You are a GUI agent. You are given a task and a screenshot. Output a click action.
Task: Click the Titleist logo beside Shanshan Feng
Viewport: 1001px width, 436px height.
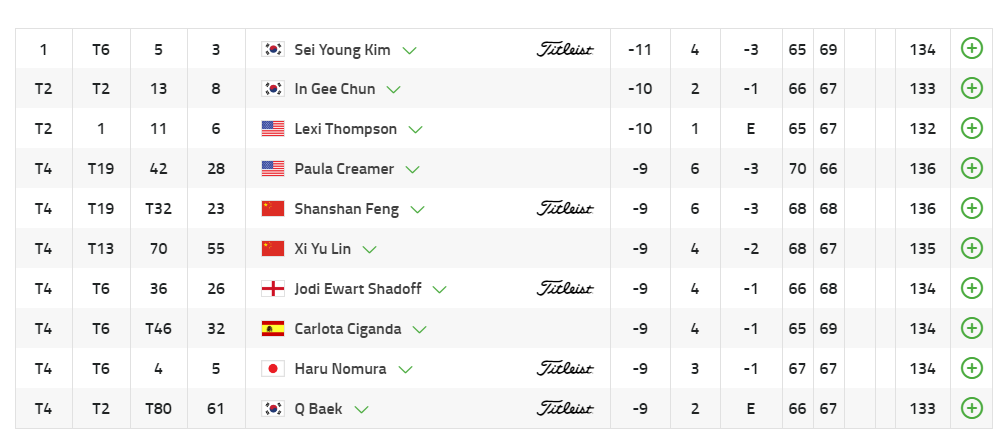[x=565, y=209]
